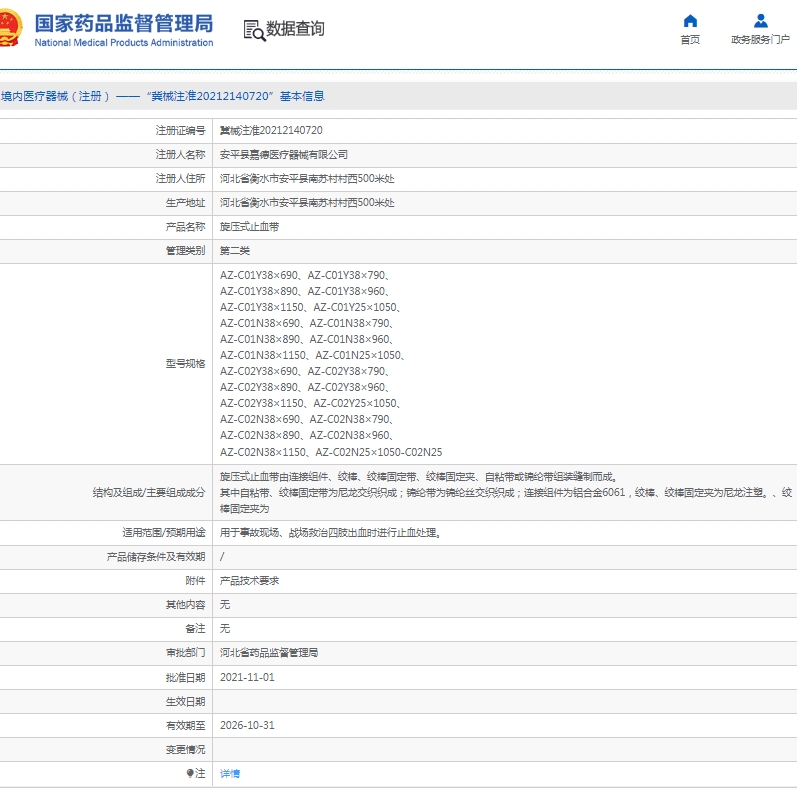Select model AZ-C02N25×1050-C02N25
Image resolution: width=797 pixels, height=794 pixels.
379,452
